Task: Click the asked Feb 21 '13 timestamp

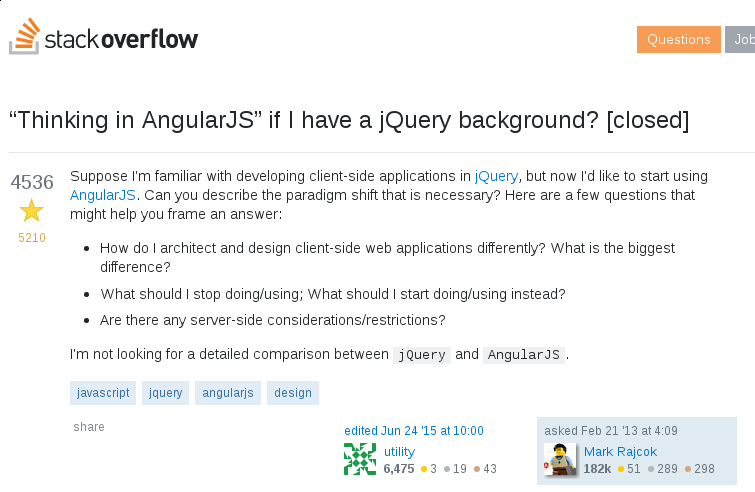Action: click(611, 430)
